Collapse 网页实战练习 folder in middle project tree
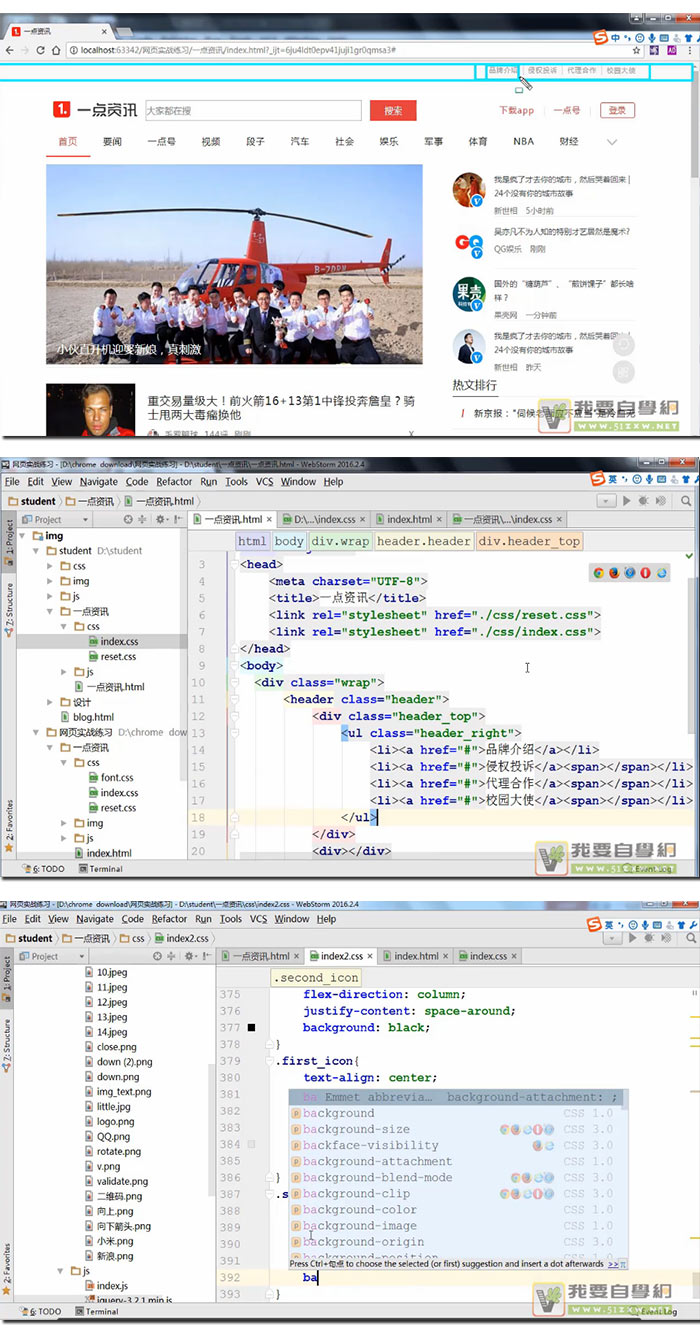This screenshot has width=700, height=1335. tap(38, 732)
